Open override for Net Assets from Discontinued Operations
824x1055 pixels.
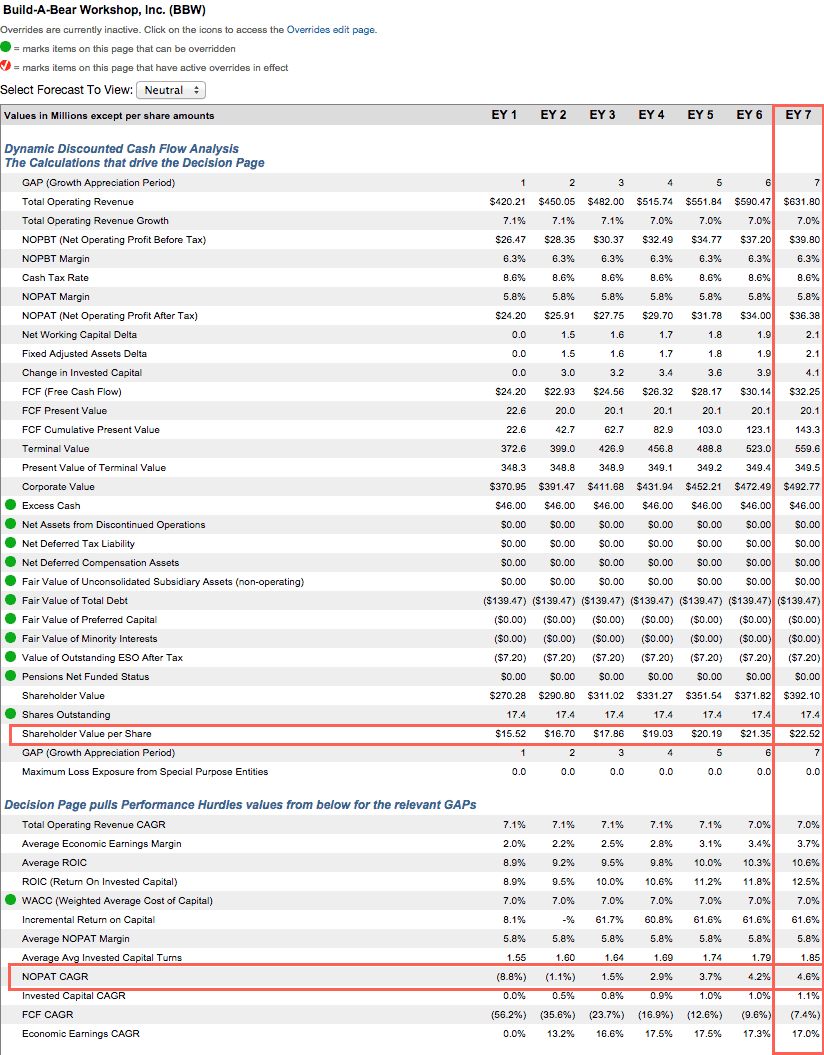pos(10,524)
